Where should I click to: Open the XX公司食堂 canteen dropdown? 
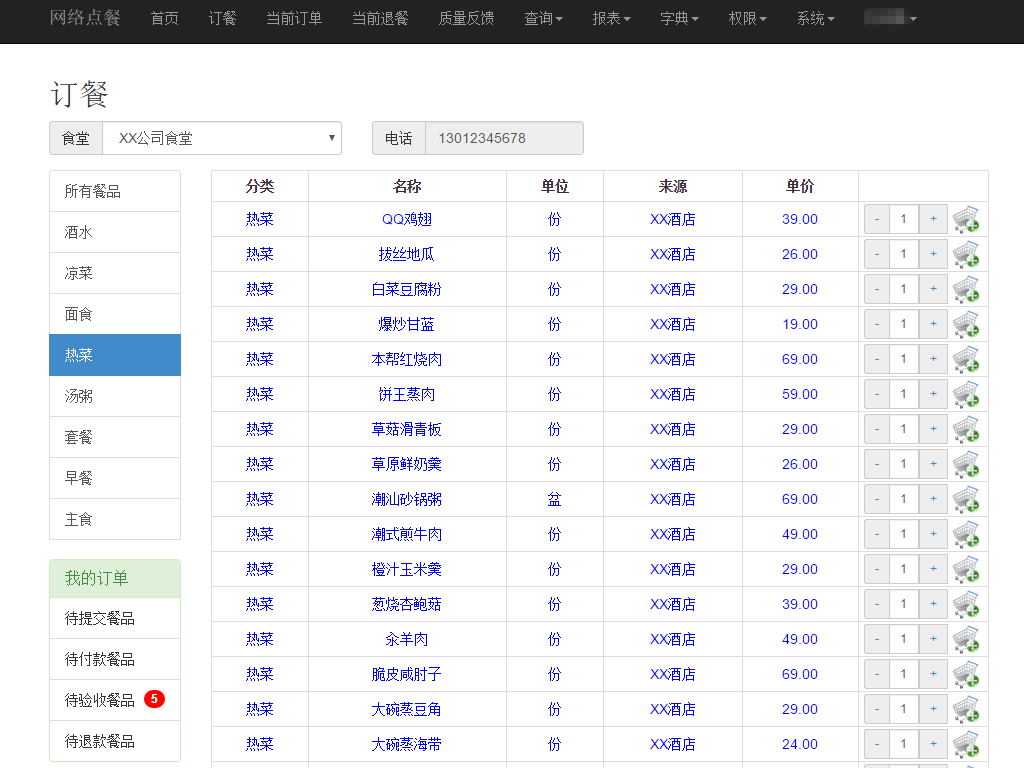[222, 138]
